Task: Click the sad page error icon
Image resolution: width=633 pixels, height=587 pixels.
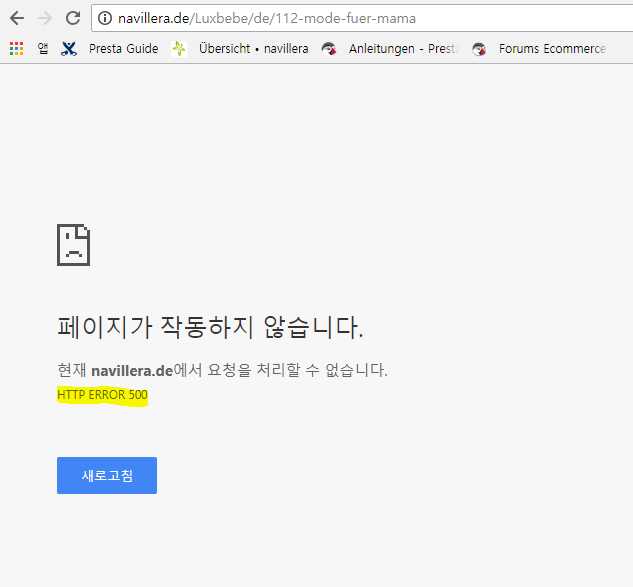Action: [73, 245]
